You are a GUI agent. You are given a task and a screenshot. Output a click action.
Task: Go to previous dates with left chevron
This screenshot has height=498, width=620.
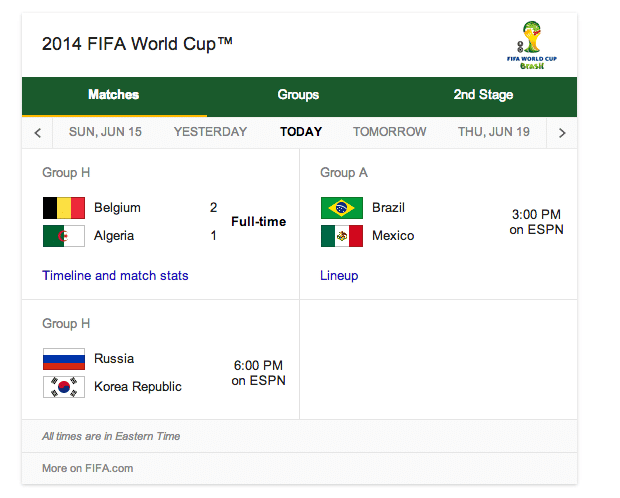click(x=38, y=133)
